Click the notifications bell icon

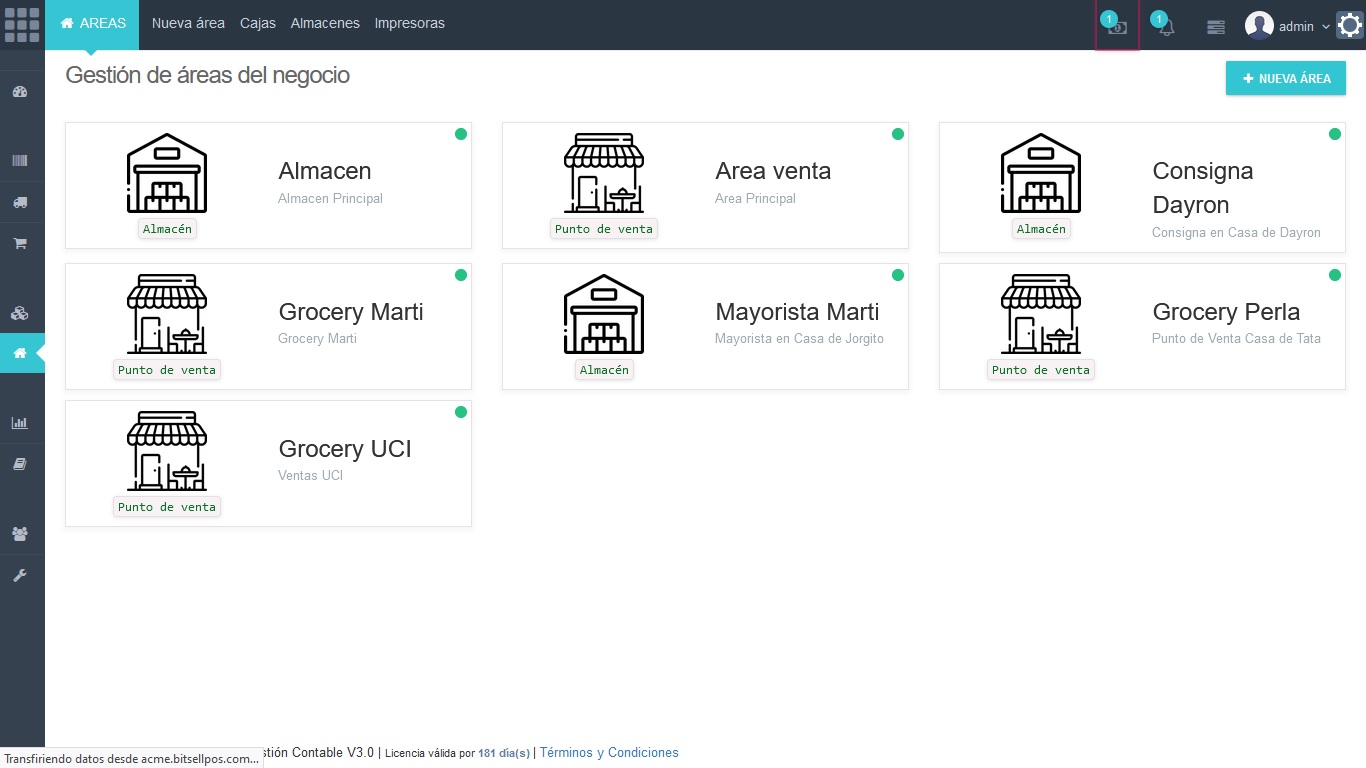point(1166,27)
